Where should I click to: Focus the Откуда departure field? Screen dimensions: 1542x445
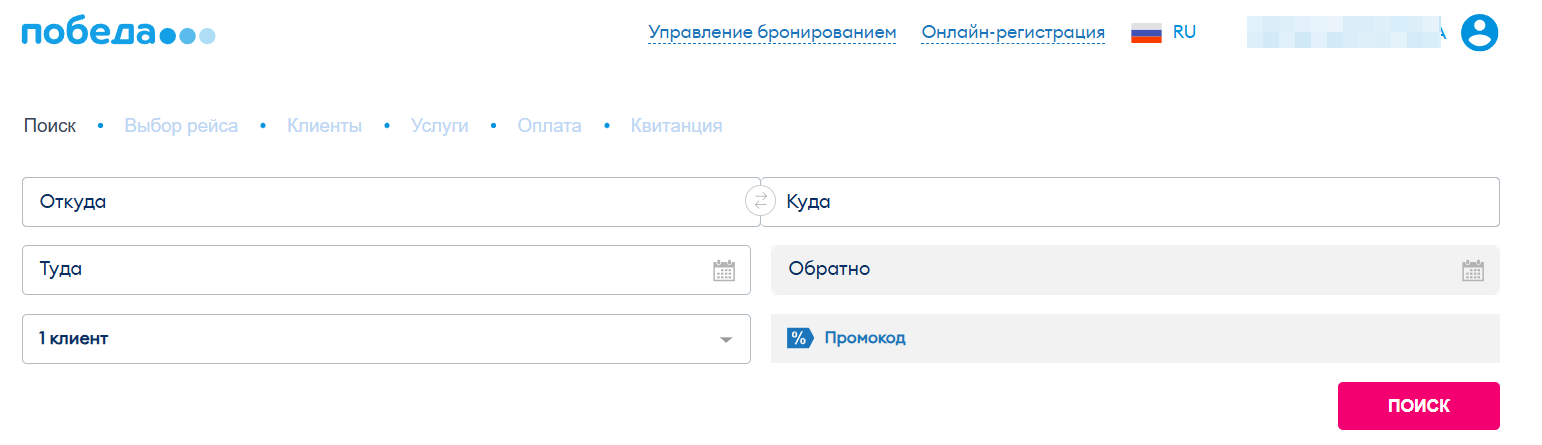click(380, 202)
